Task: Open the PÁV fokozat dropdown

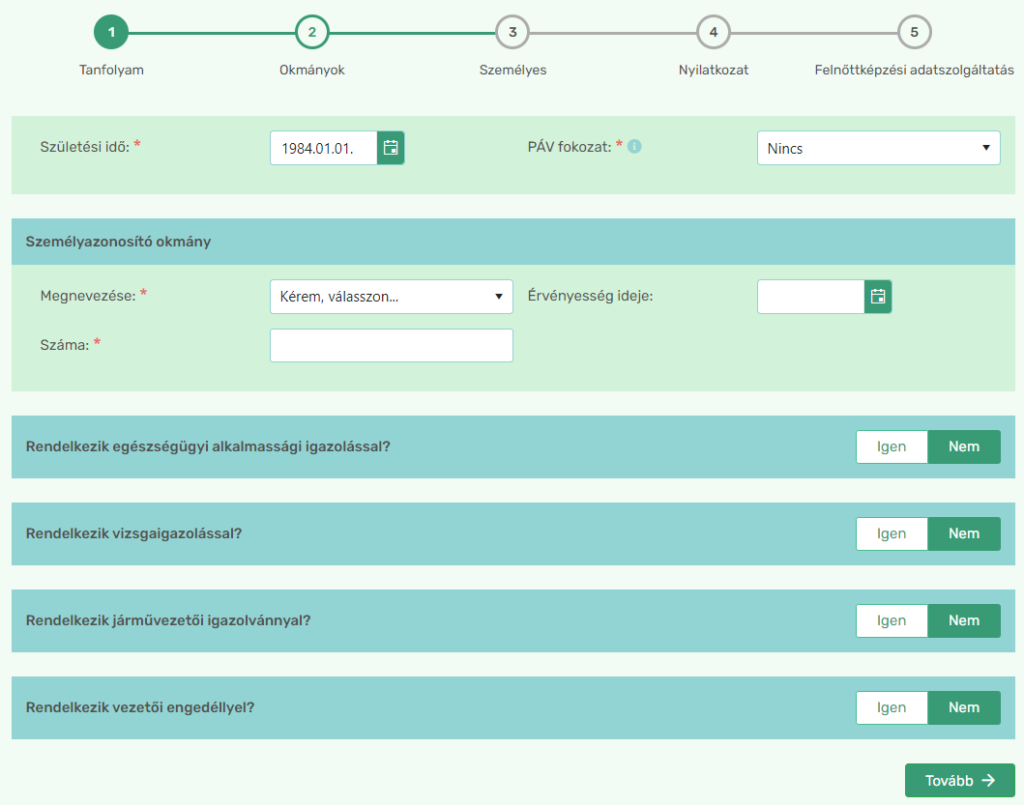Action: pyautogui.click(x=878, y=148)
